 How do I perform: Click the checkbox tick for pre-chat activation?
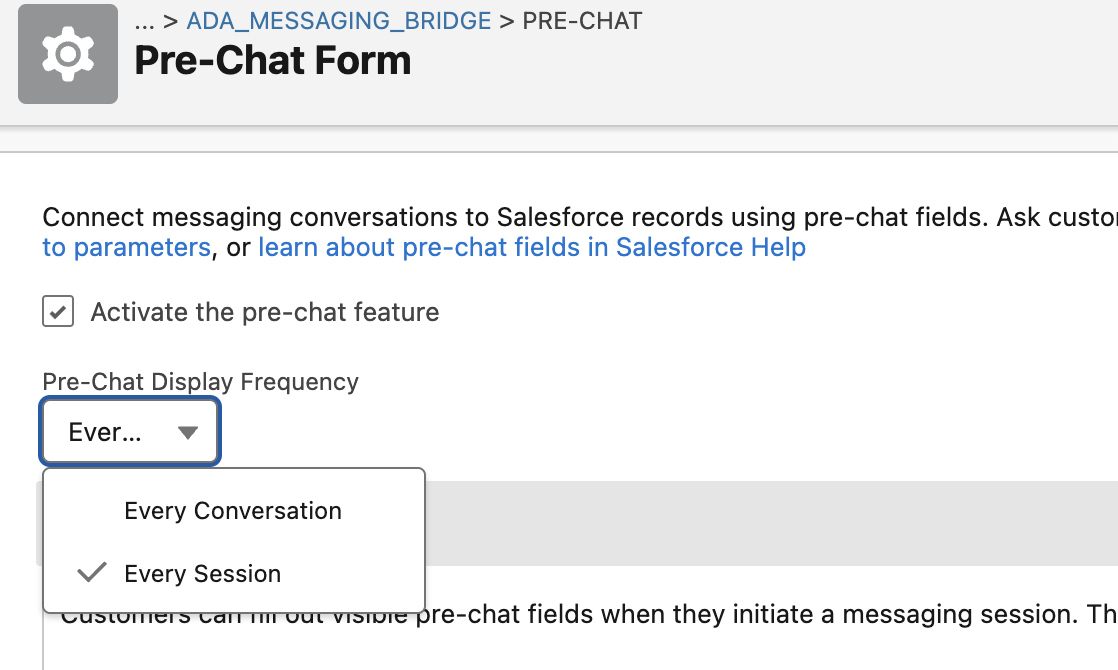tap(58, 311)
